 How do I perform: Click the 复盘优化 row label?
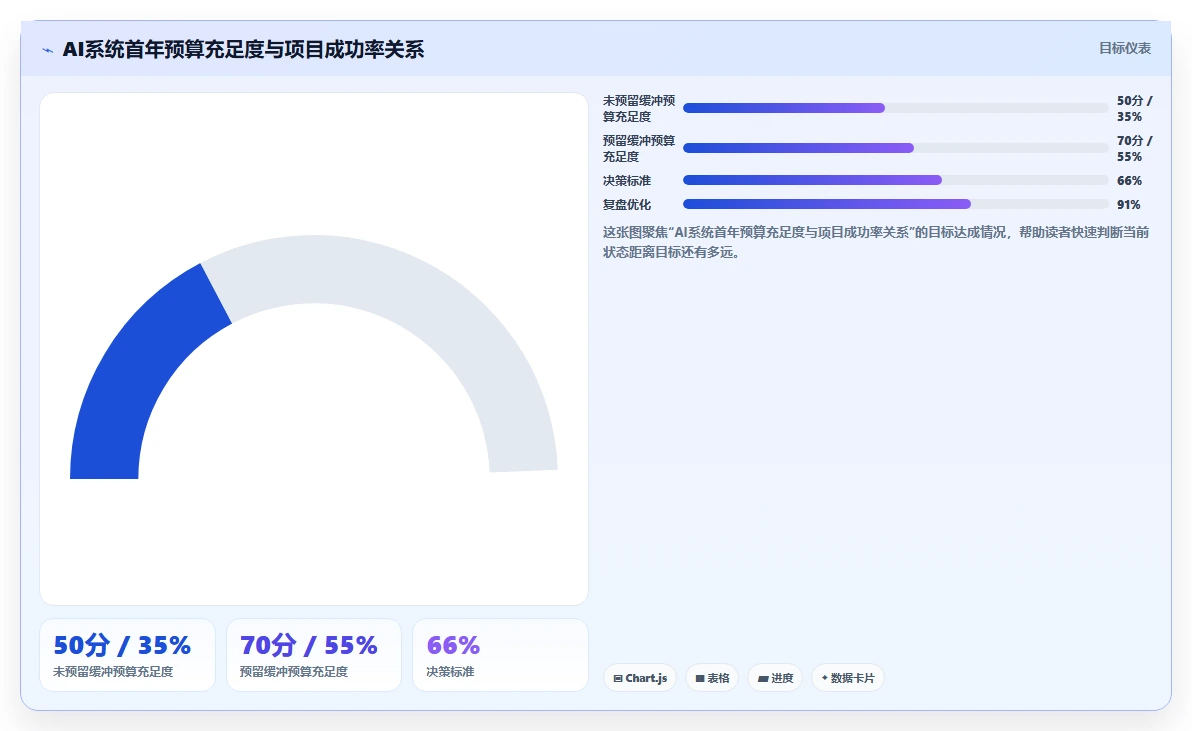[x=627, y=204]
